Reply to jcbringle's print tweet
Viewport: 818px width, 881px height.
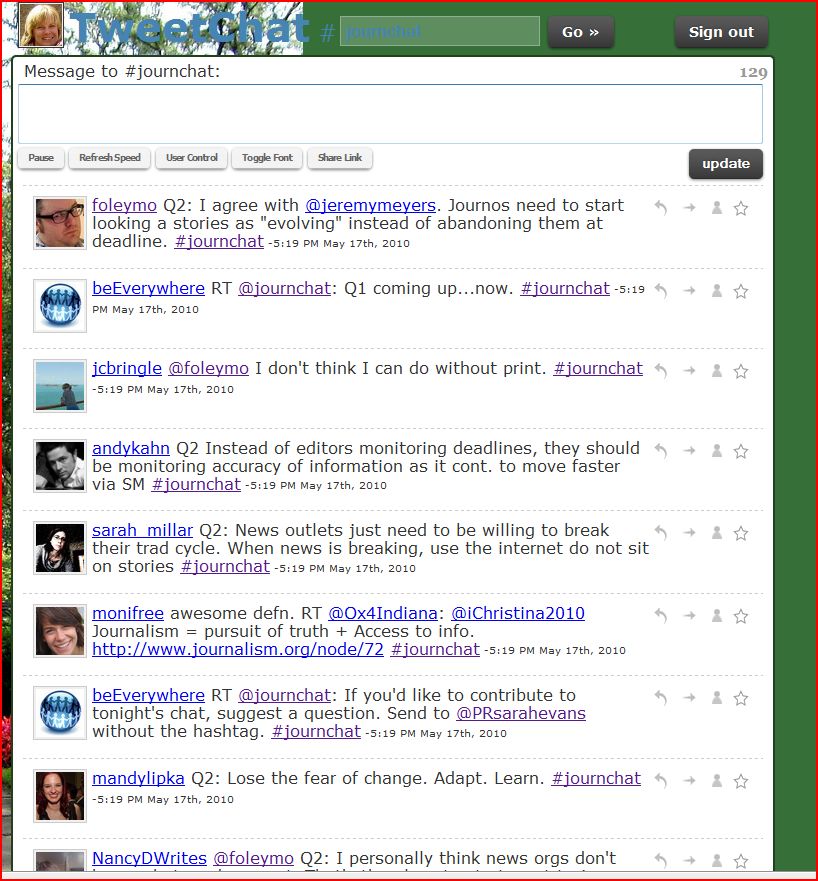pos(661,370)
